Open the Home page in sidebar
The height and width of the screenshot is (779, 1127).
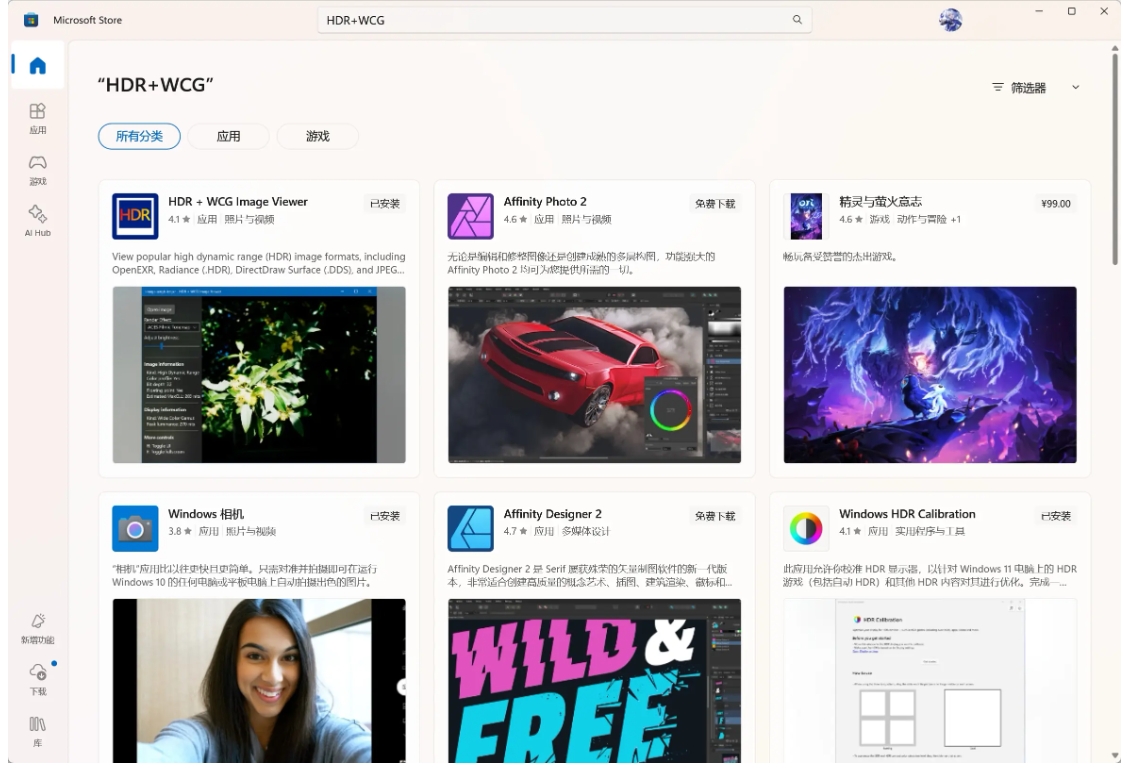pyautogui.click(x=37, y=66)
